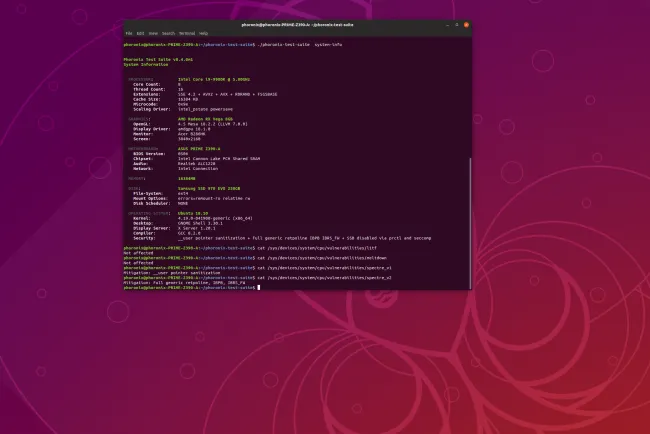650x434 pixels.
Task: Click the 'Display Driver:' label
Action: 151,129
